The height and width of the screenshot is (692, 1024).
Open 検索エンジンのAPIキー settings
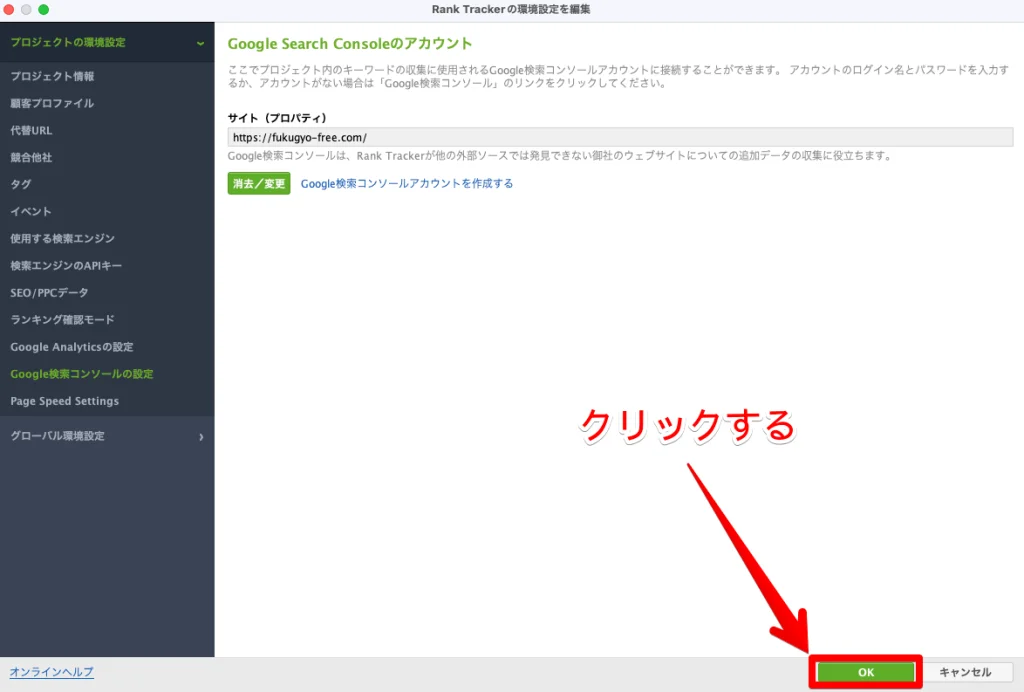[66, 266]
